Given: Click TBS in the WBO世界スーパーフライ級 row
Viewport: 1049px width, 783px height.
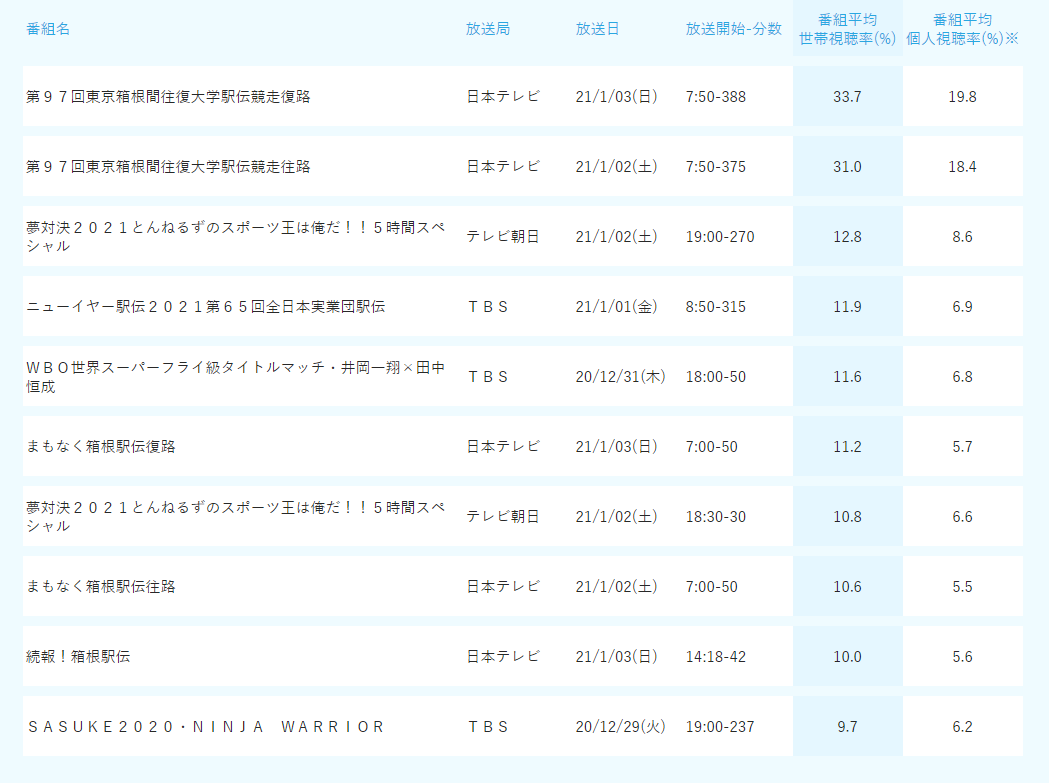Looking at the screenshot, I should 488,377.
